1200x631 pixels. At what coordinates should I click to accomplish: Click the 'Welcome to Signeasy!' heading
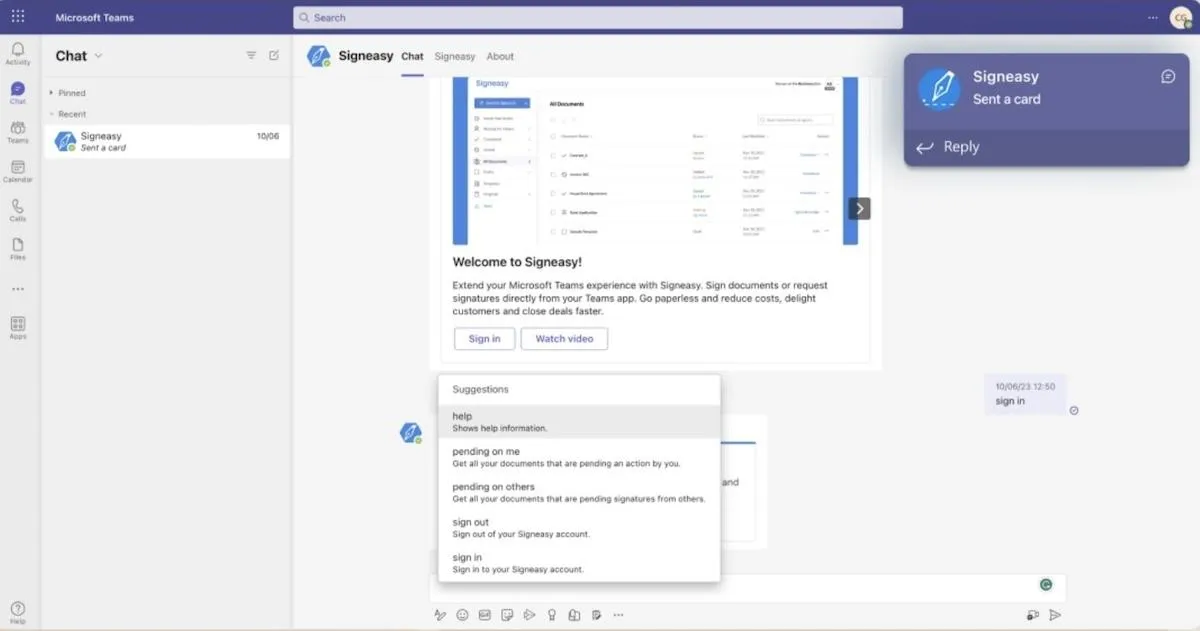pos(517,262)
